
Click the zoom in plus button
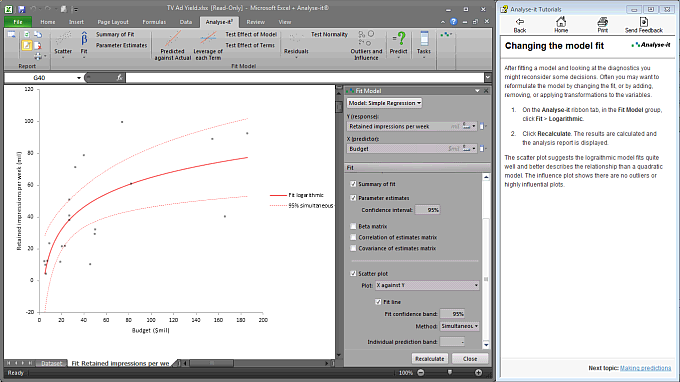click(x=478, y=373)
